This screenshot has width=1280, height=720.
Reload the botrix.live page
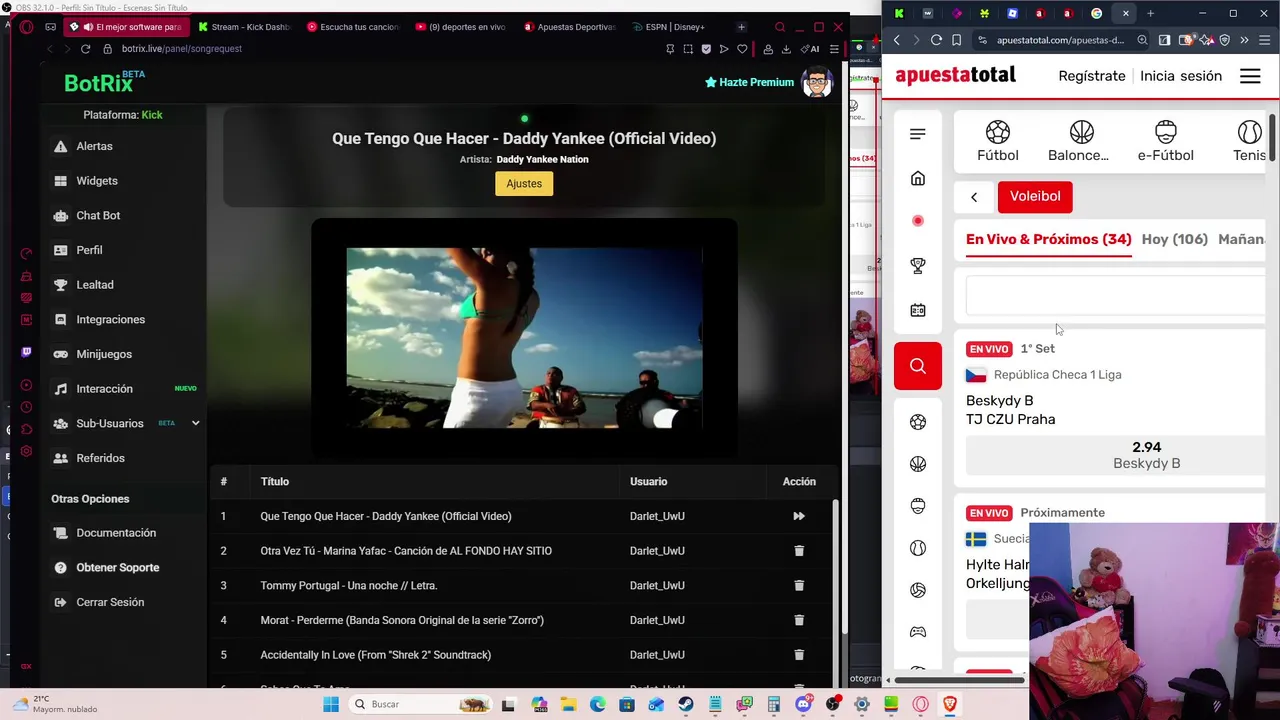(x=86, y=49)
